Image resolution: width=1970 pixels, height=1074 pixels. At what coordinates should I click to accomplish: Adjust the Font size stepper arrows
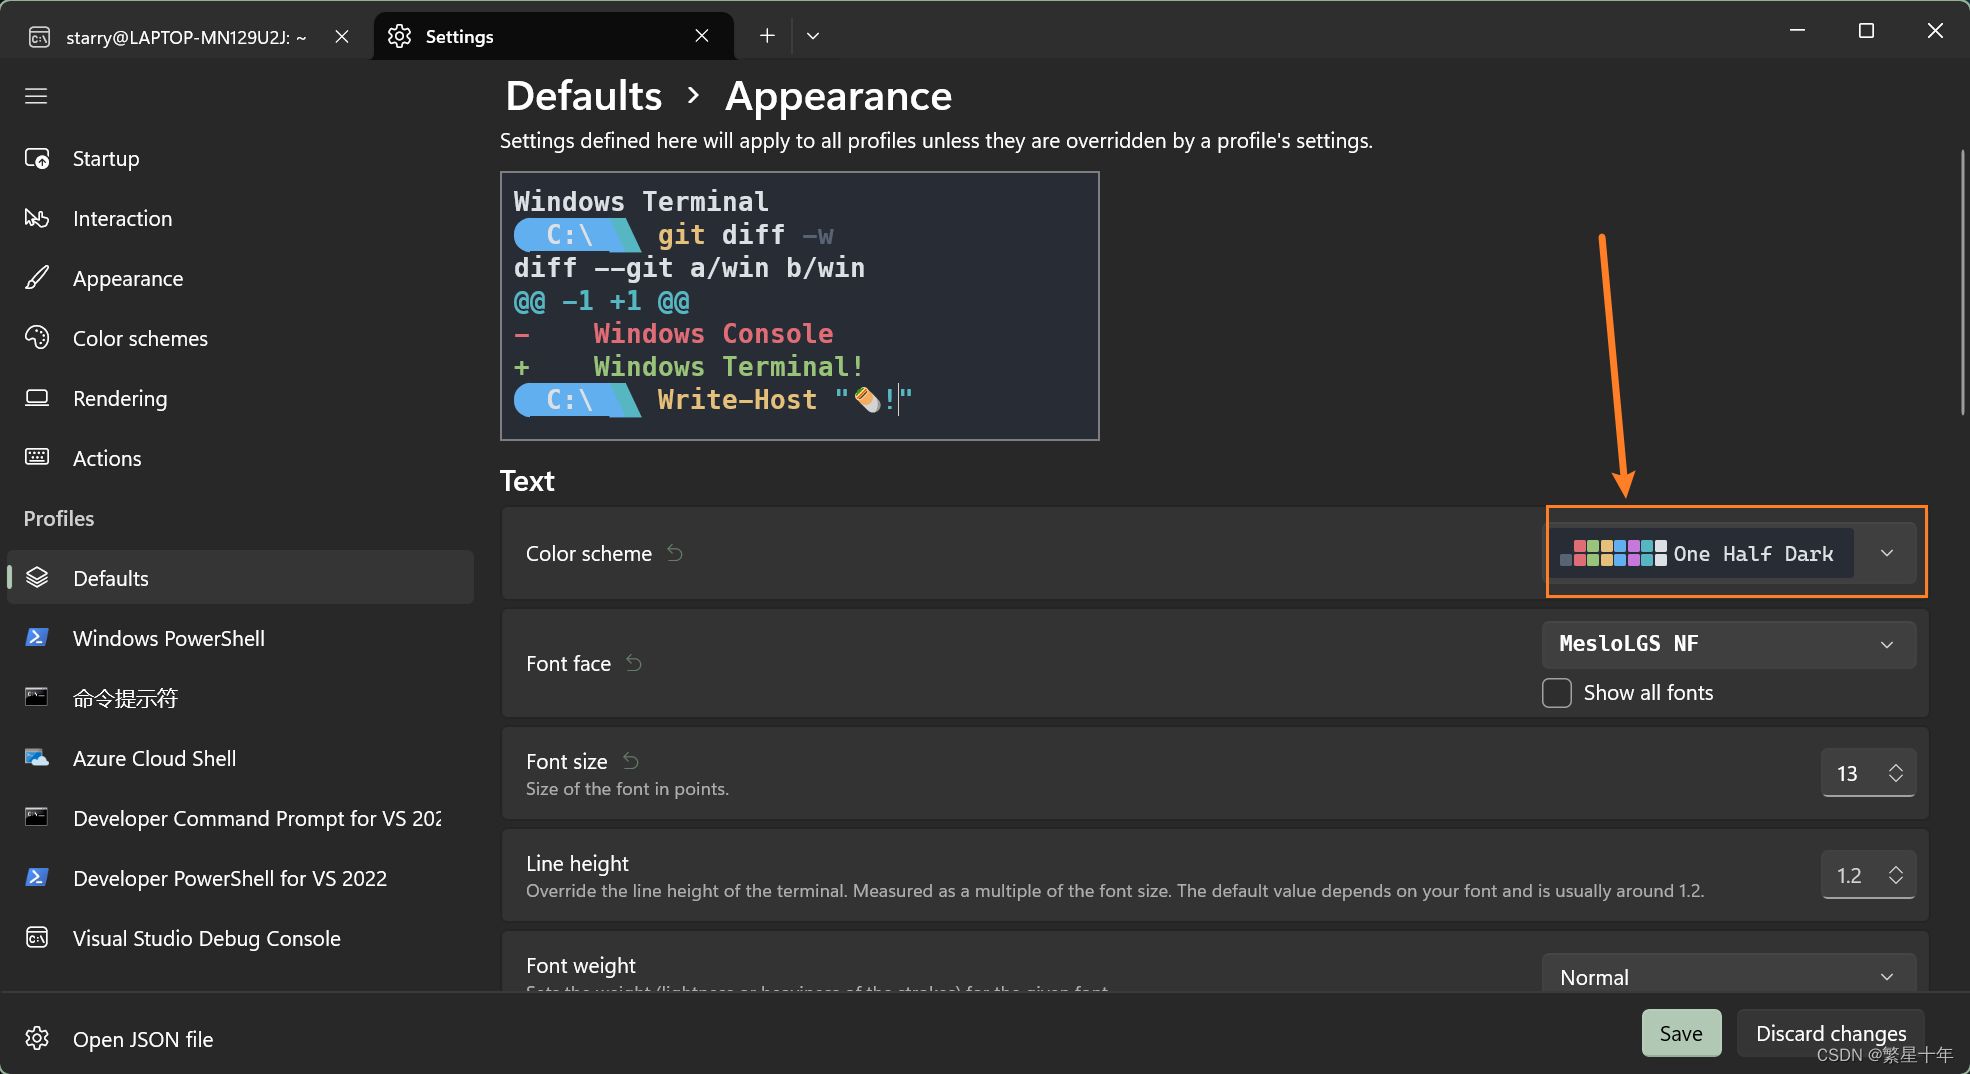pos(1895,773)
